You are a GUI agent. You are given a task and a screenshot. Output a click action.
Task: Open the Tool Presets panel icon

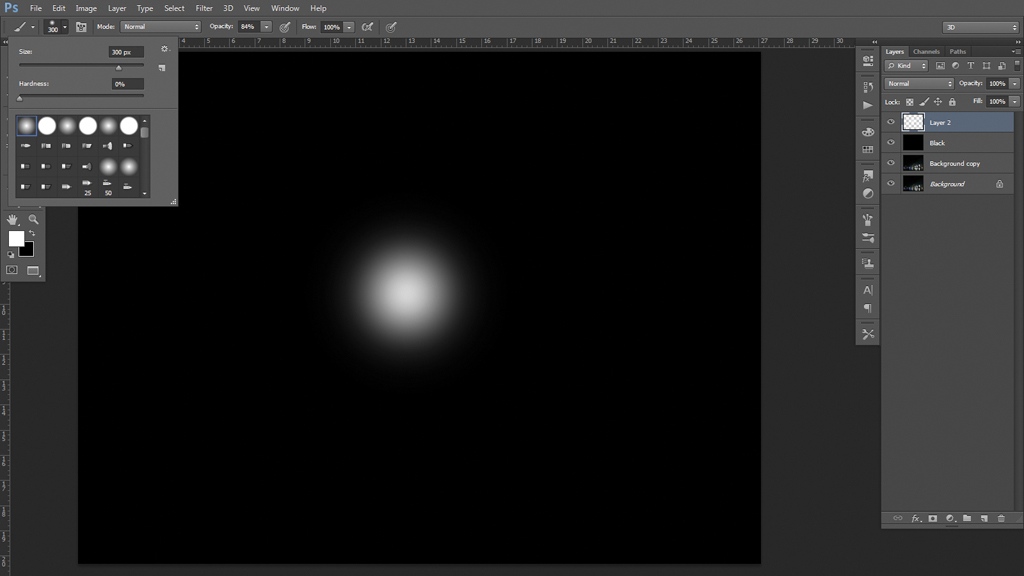click(x=868, y=334)
